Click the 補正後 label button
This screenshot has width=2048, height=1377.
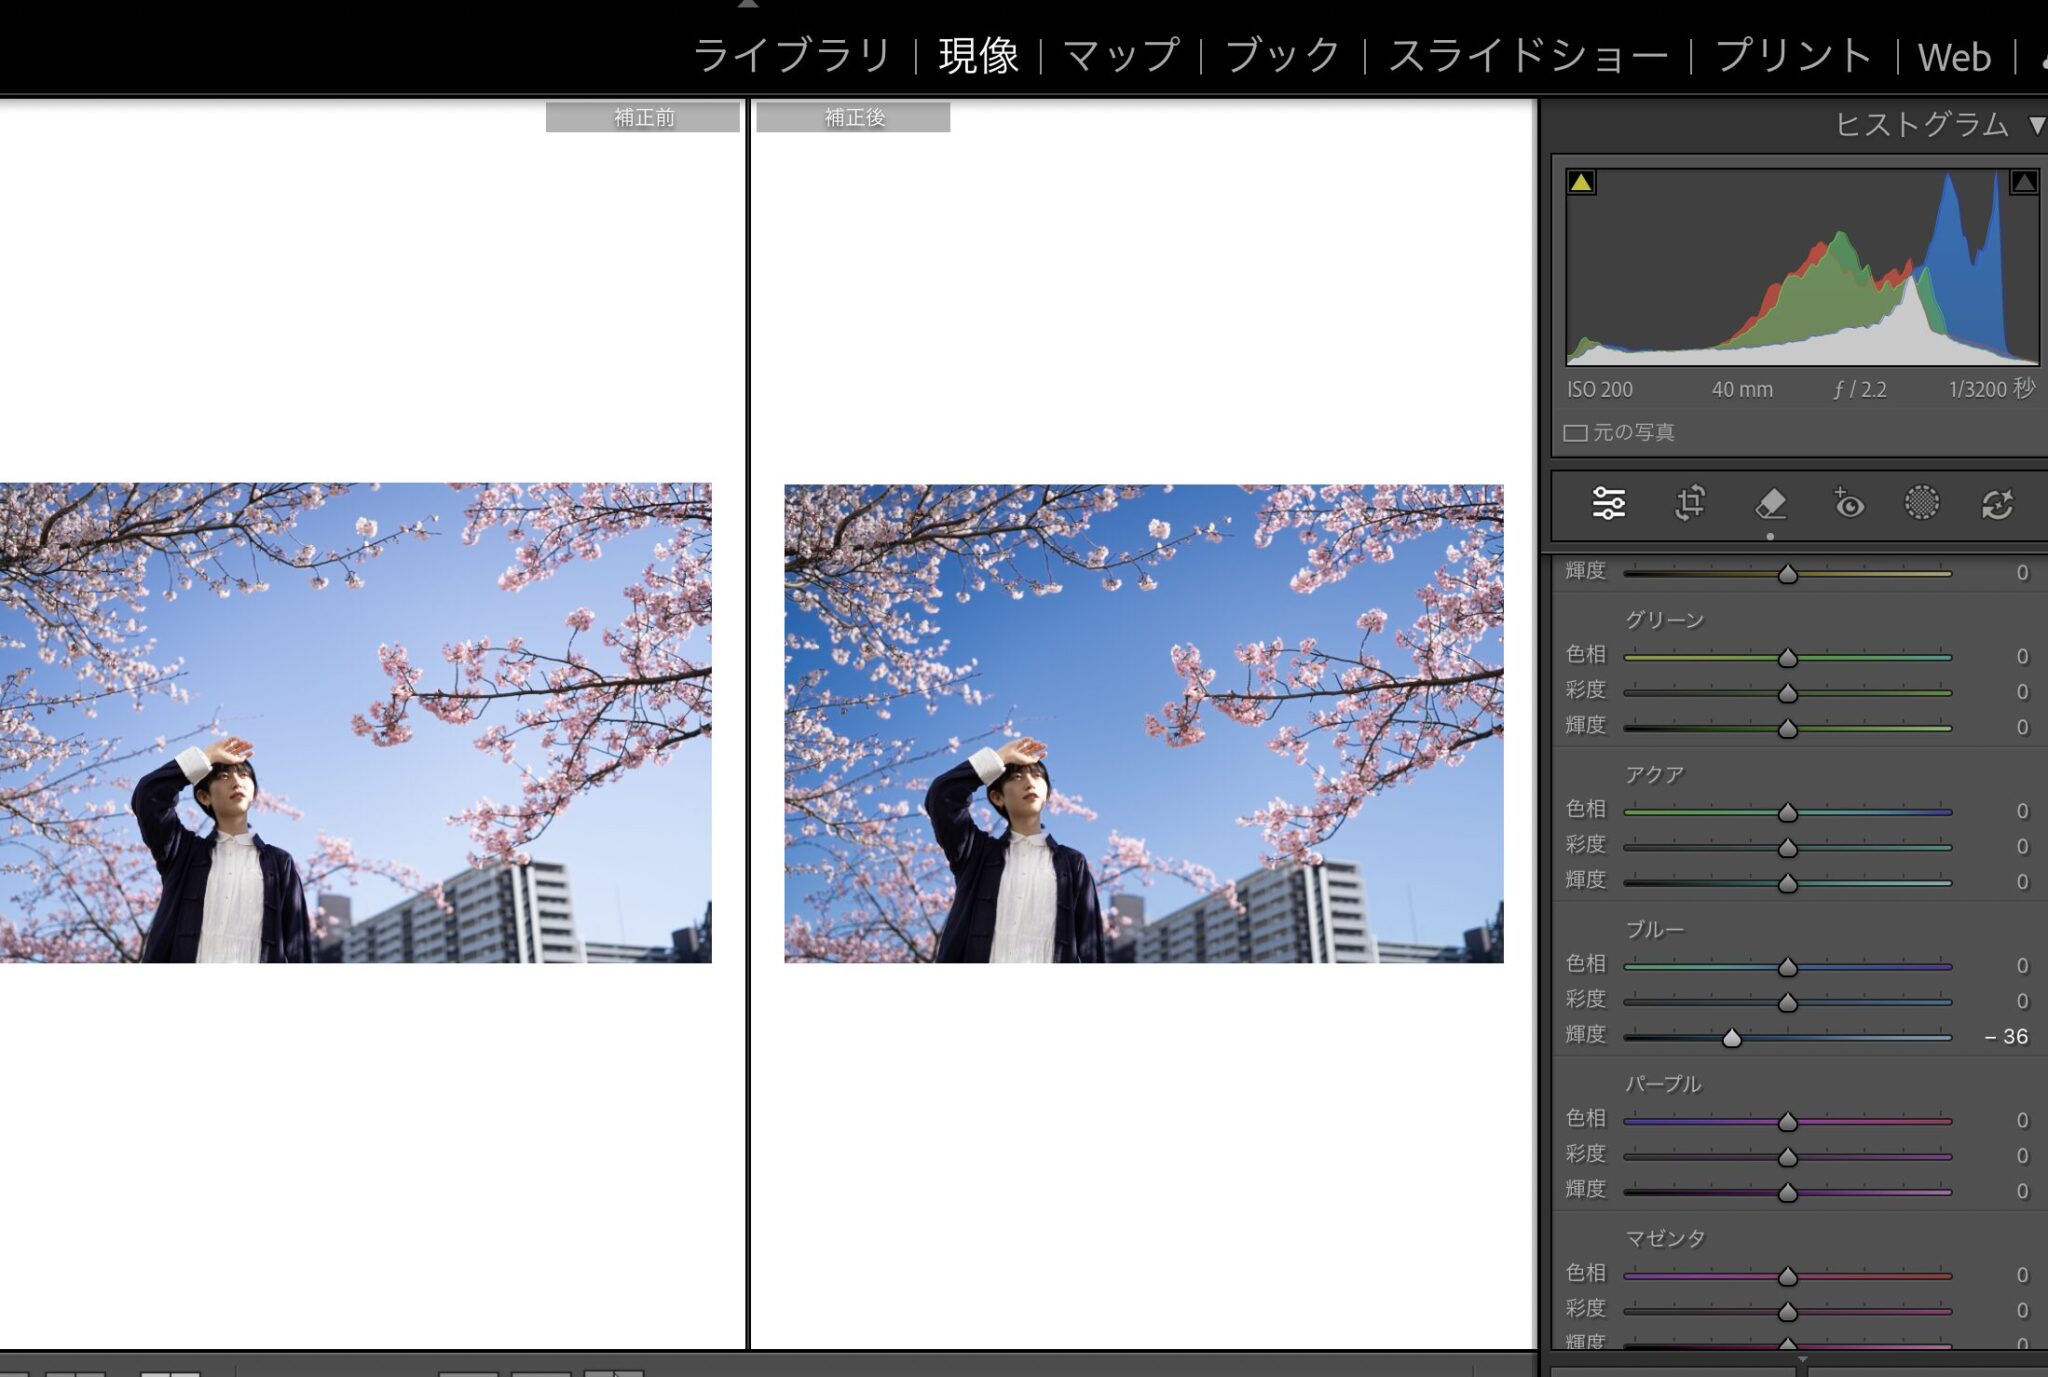853,118
